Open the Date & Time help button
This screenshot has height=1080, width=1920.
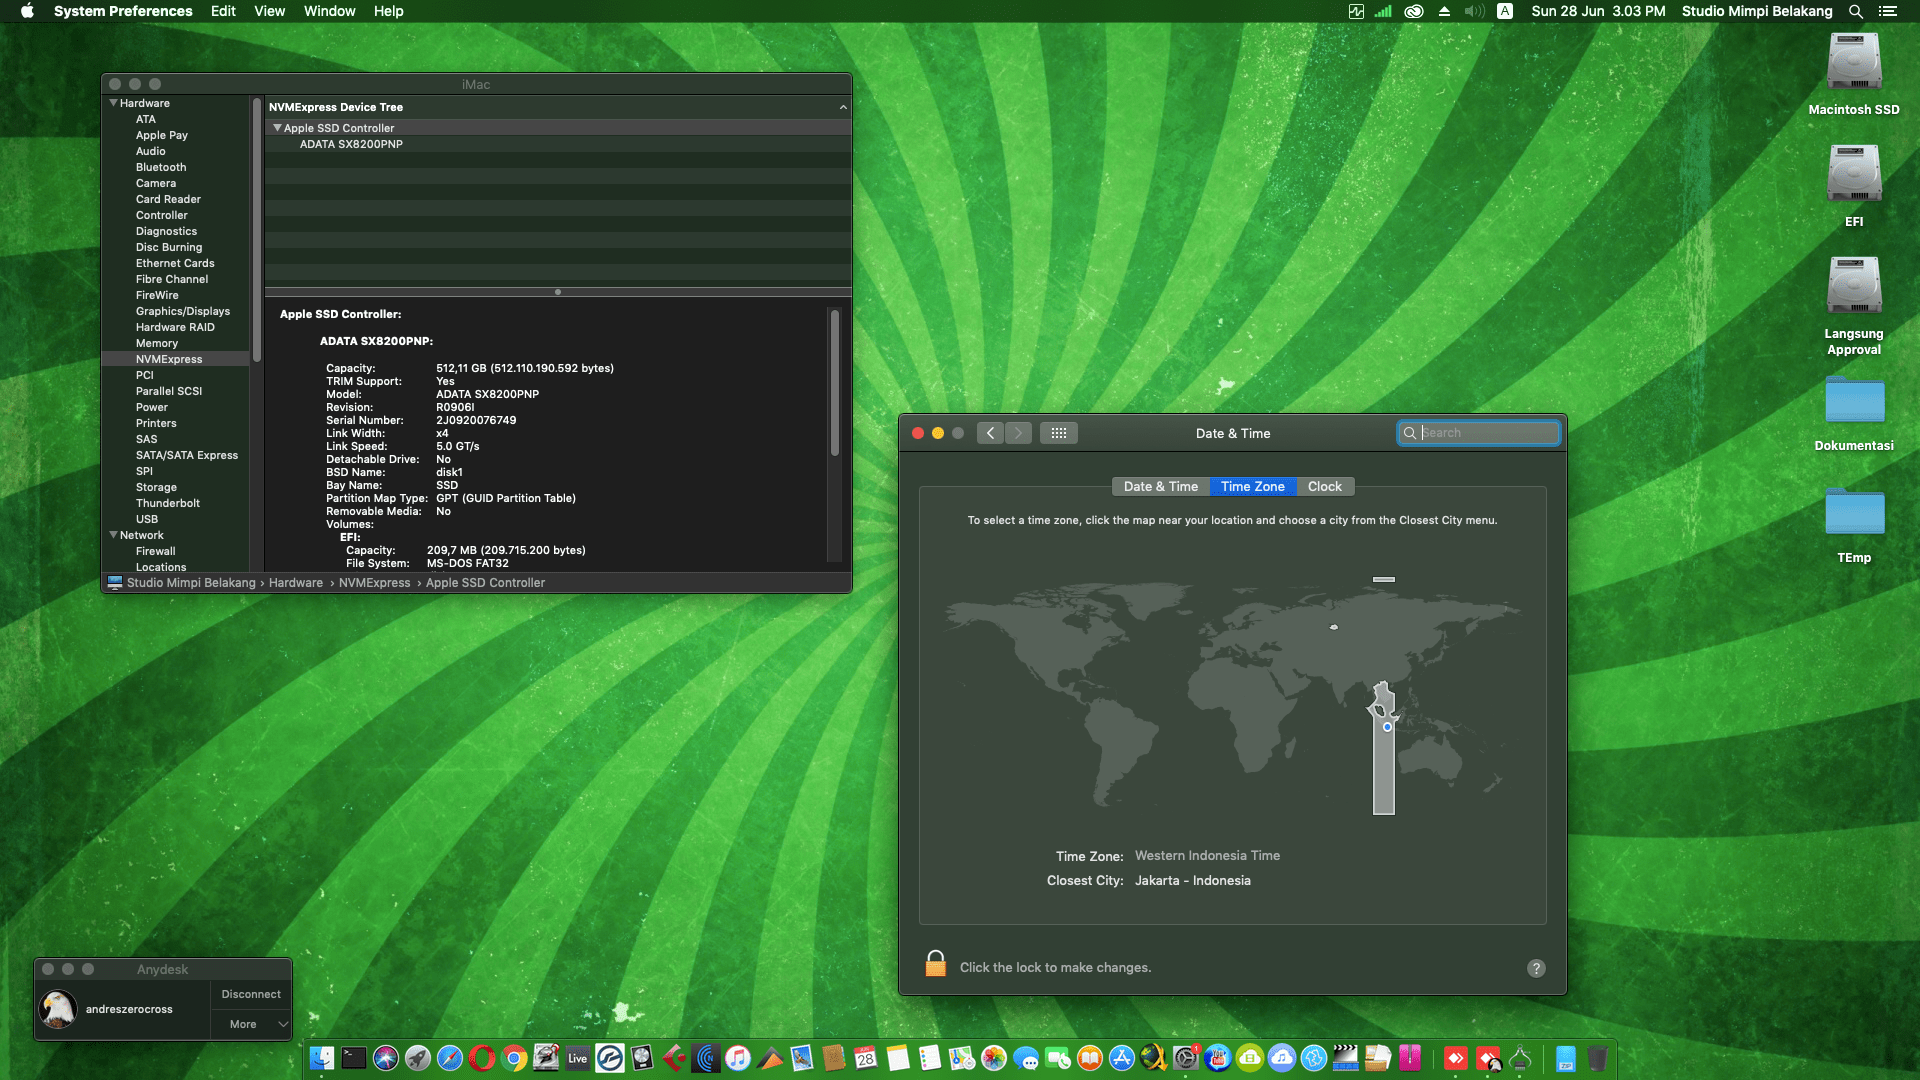tap(1536, 968)
